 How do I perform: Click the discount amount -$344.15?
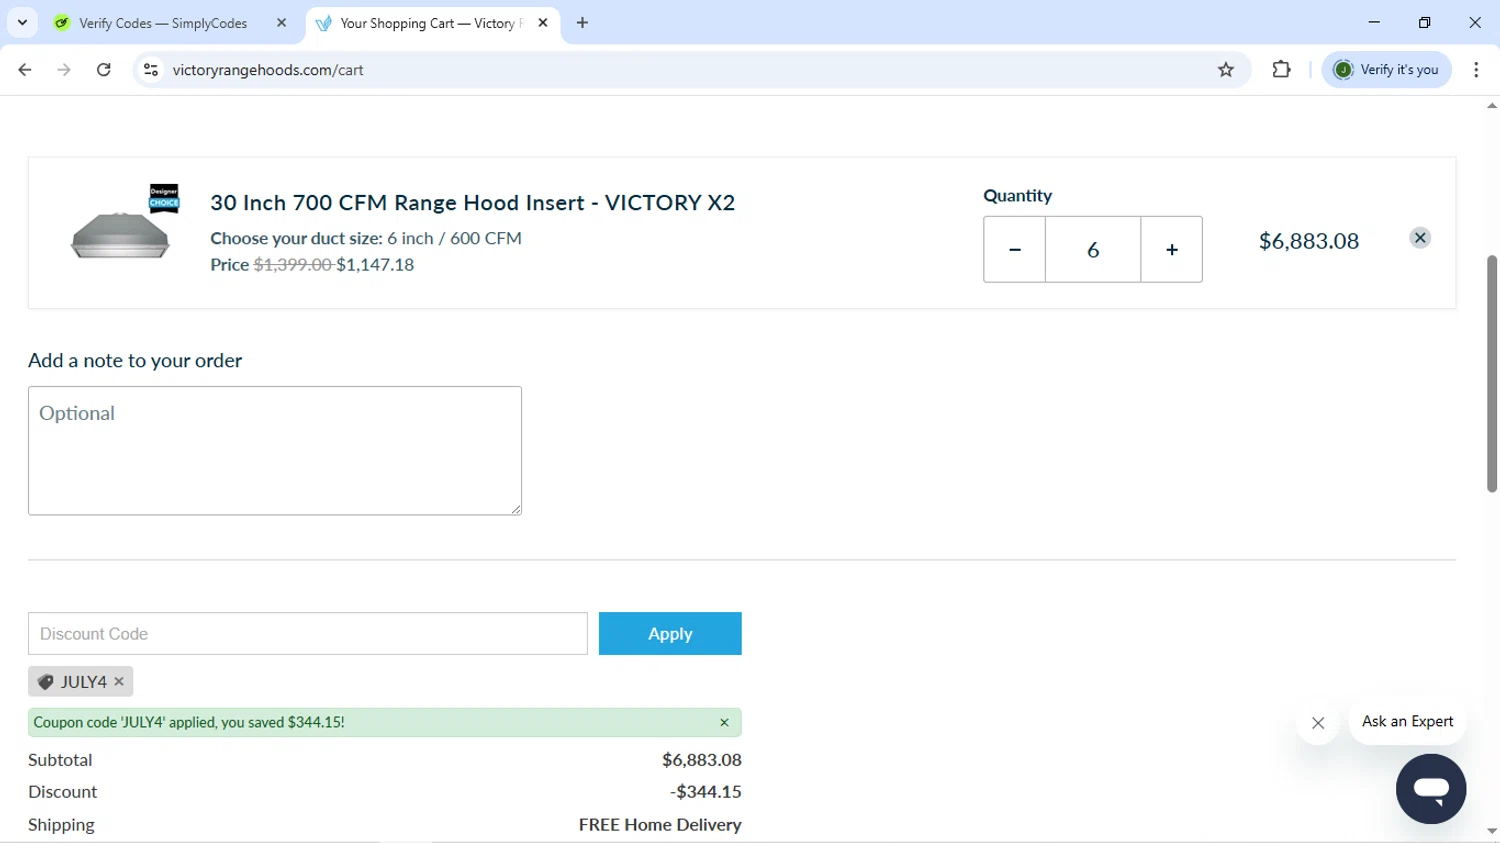tap(706, 792)
